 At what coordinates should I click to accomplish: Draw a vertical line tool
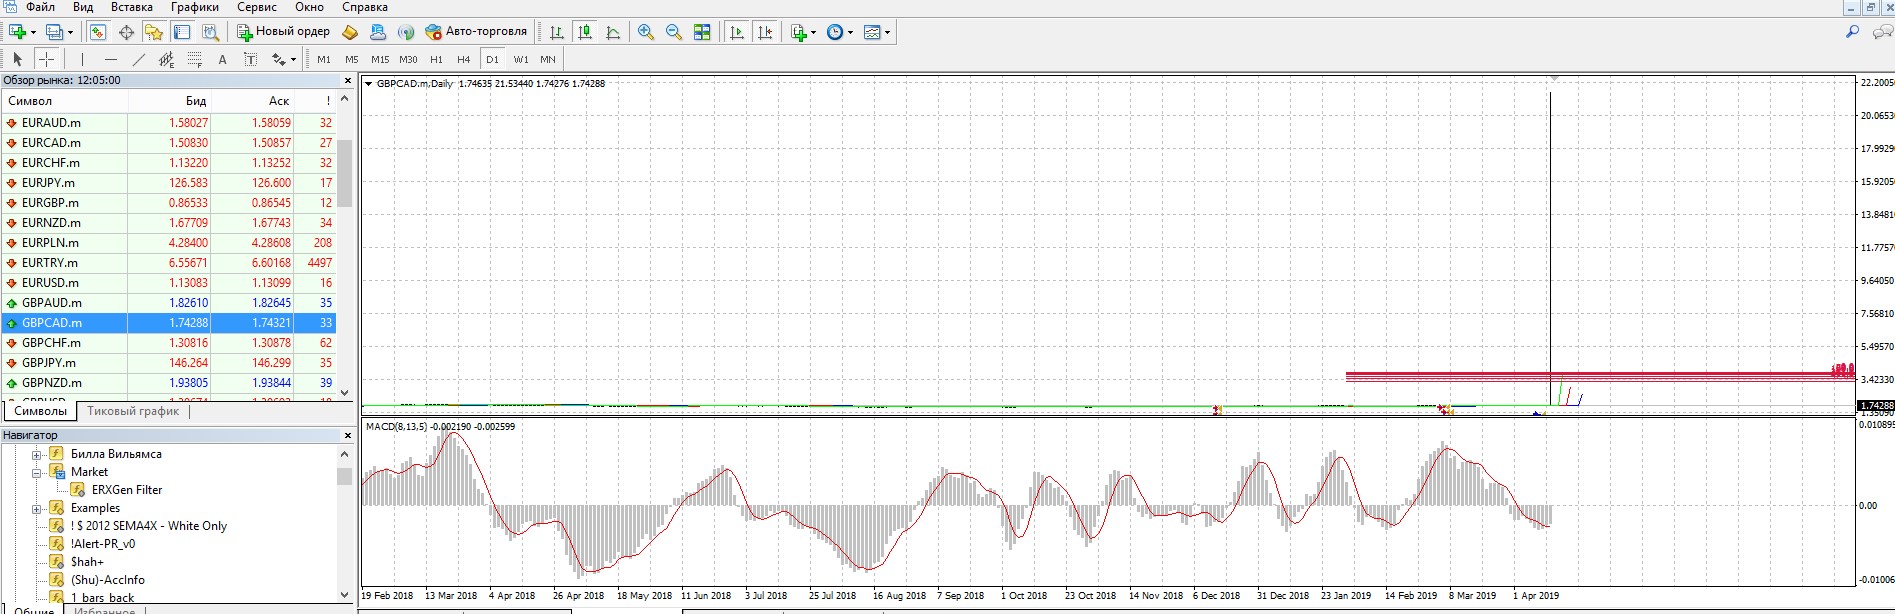tap(82, 59)
